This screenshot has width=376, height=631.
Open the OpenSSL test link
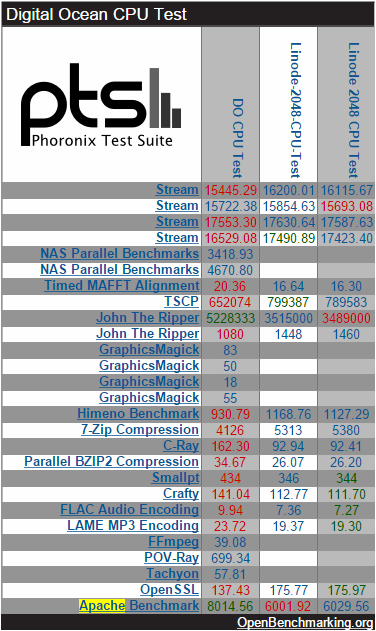point(169,590)
